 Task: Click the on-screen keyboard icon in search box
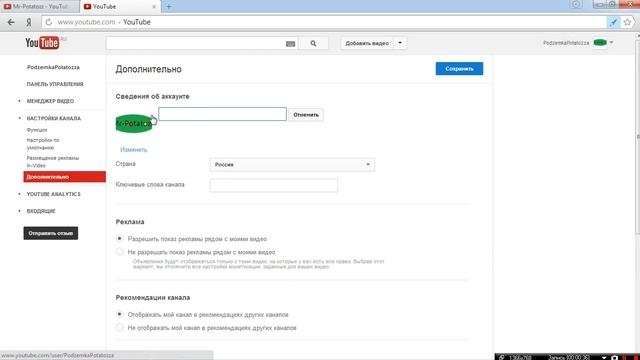pyautogui.click(x=290, y=44)
